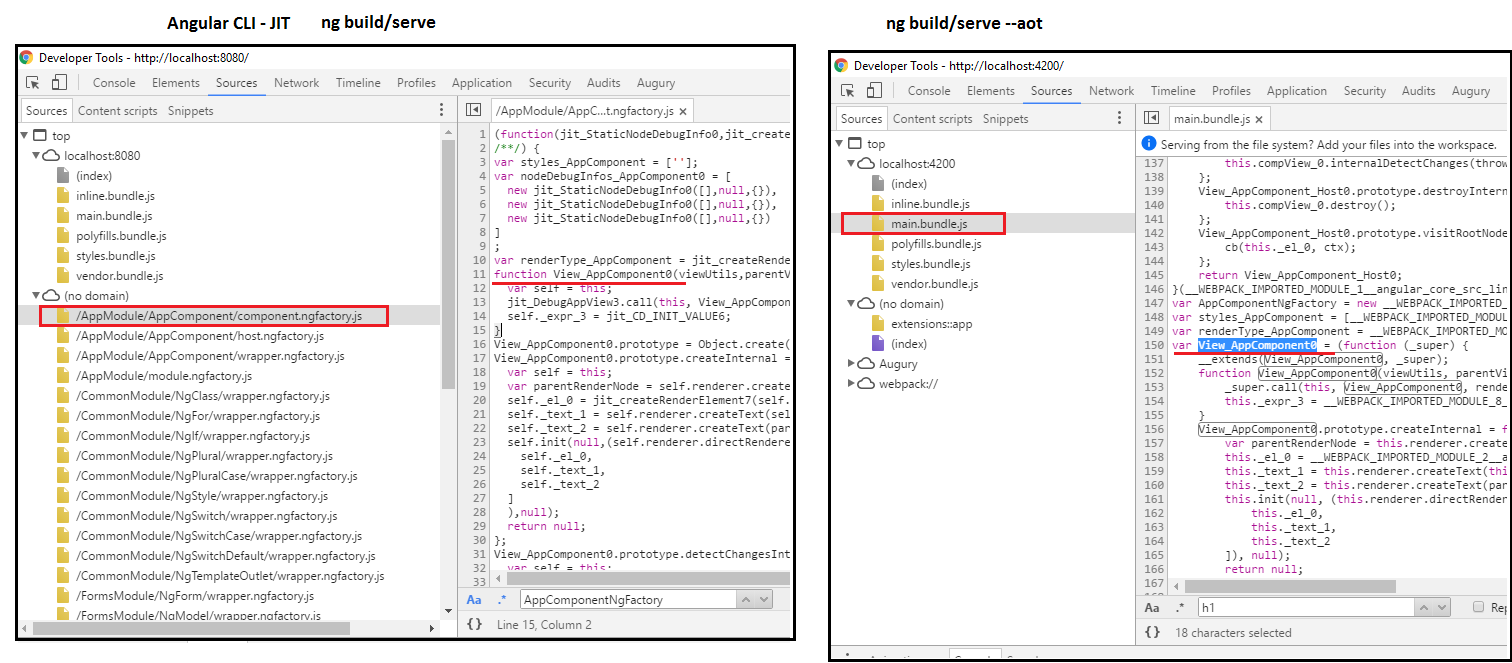Screen dimensions: 1512x663
Task: Hide navigator pane icon in right DevTools window
Action: (x=1152, y=119)
